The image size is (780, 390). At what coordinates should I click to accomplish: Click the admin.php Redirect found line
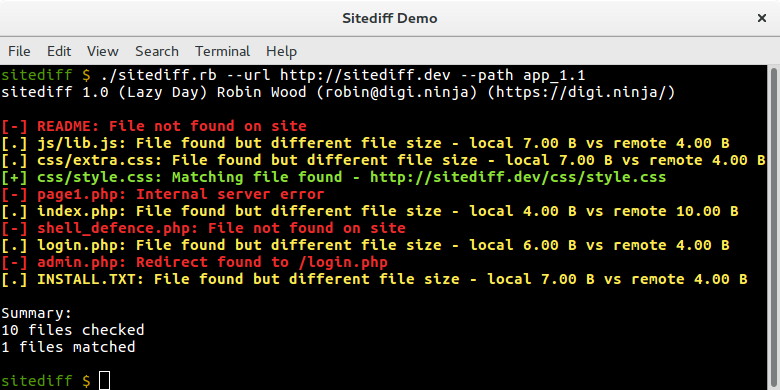[x=194, y=262]
